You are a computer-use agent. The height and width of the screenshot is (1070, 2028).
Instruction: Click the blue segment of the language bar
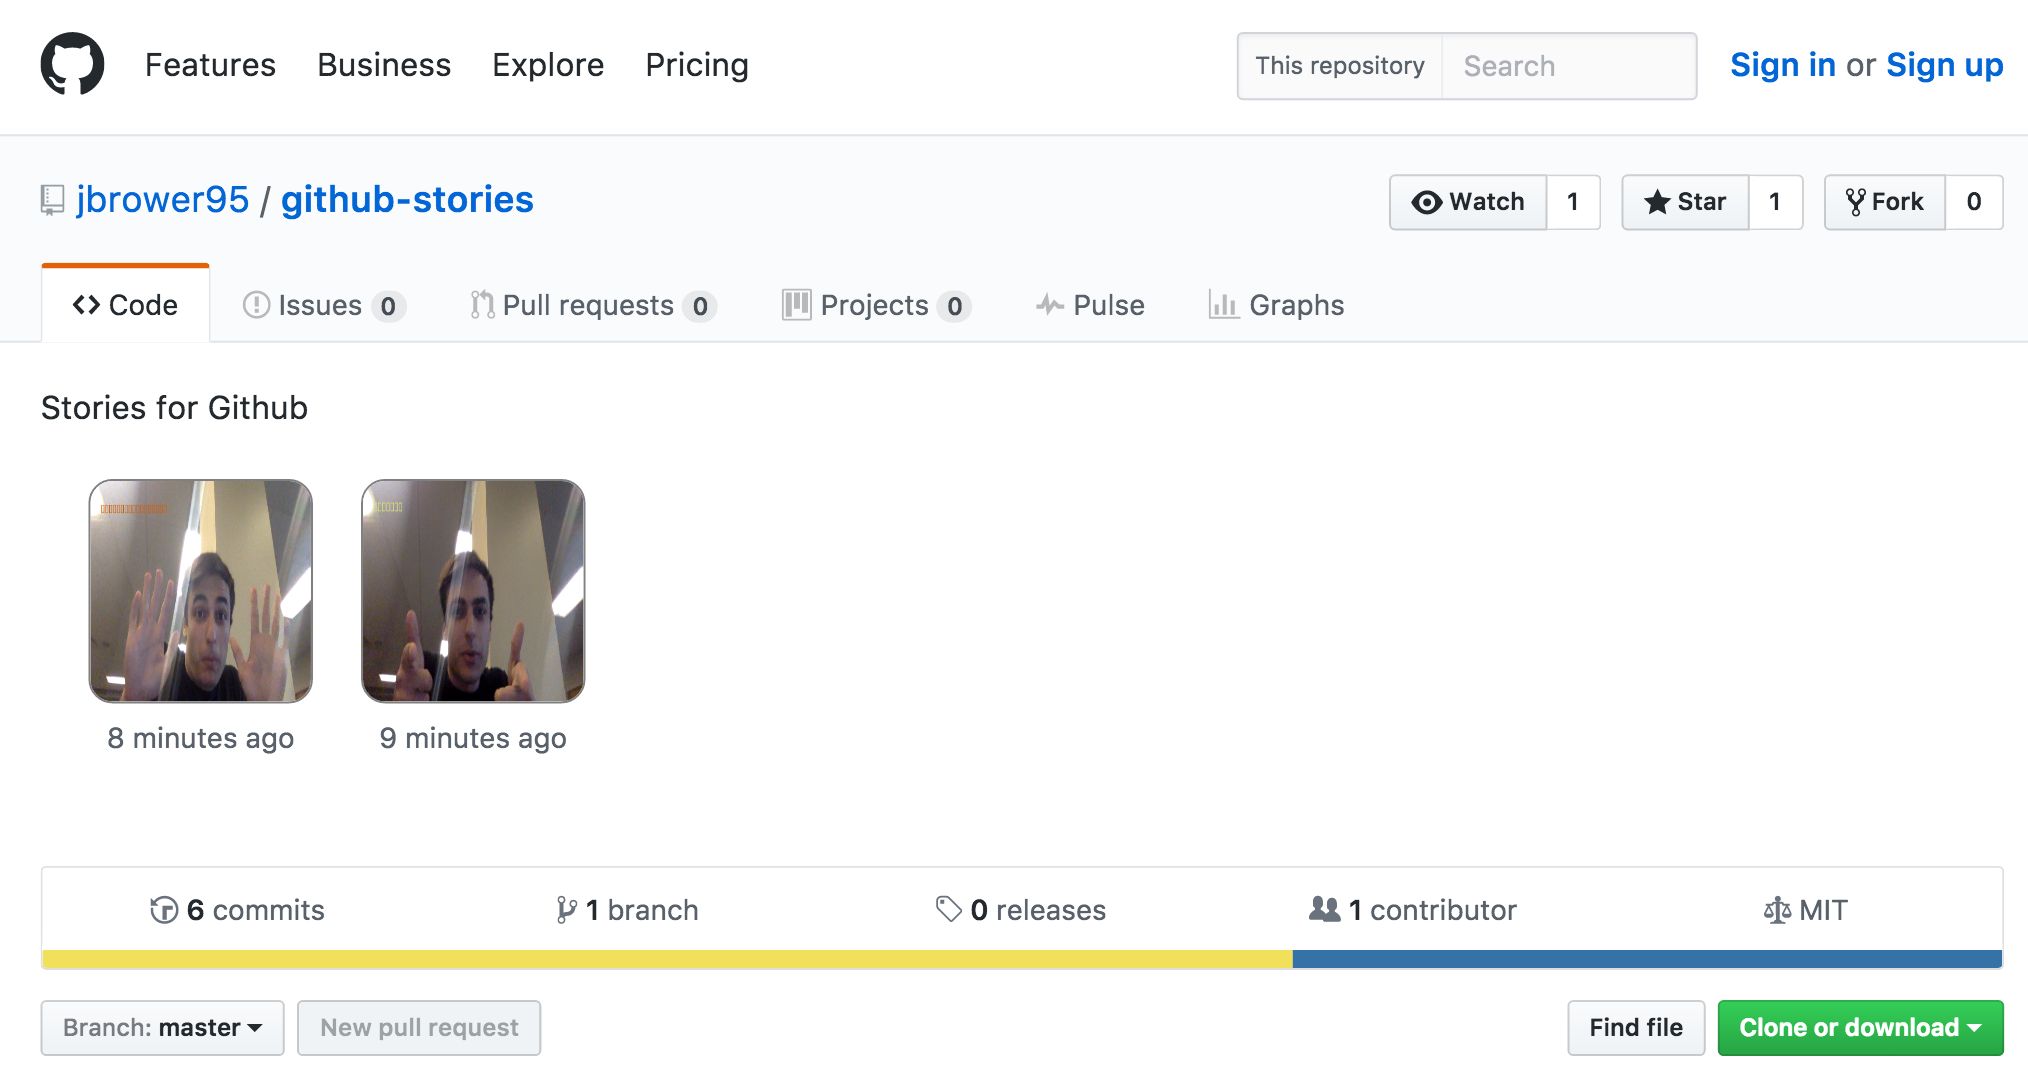click(1647, 959)
